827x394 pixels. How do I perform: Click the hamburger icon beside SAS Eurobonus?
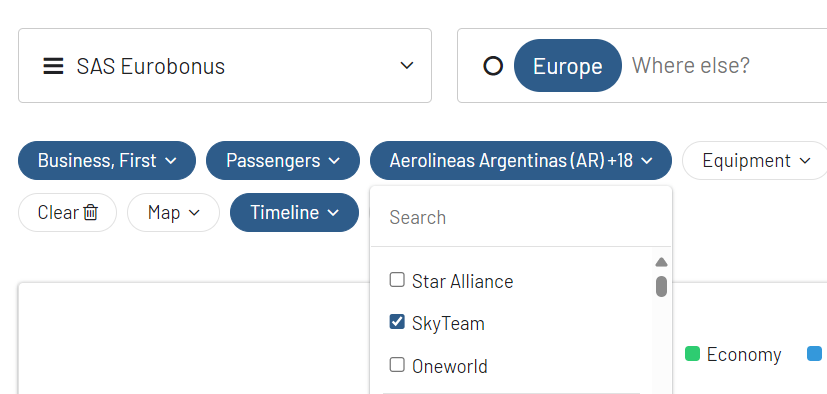53,66
